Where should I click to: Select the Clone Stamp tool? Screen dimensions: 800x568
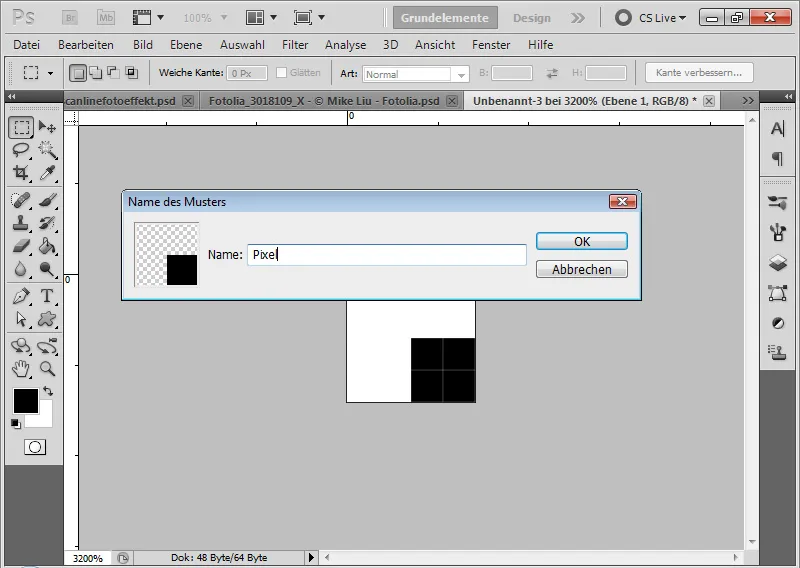click(21, 223)
